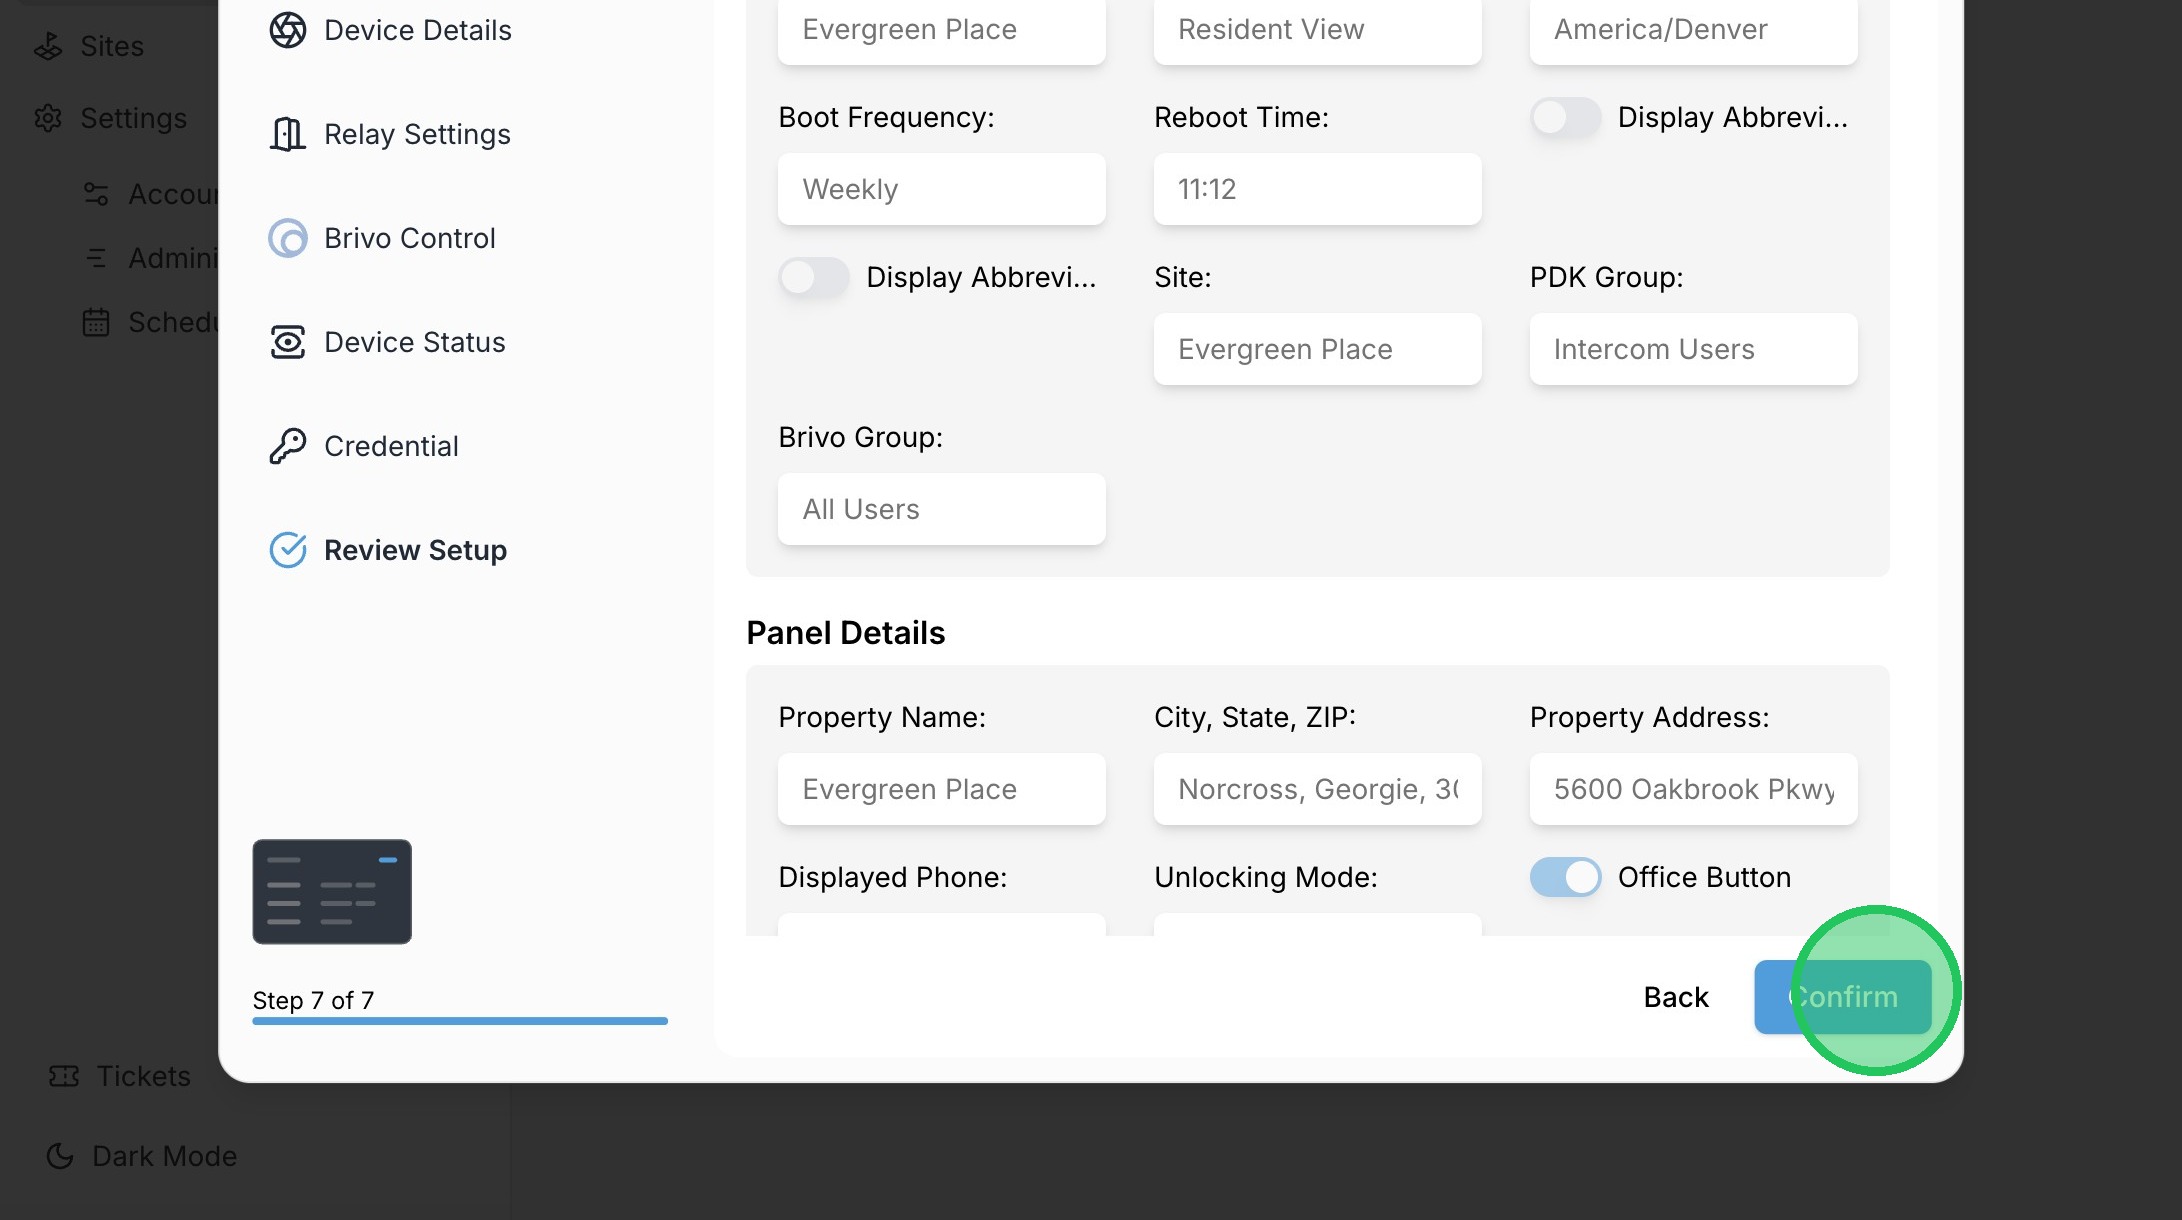Click the panel preview thumbnail

332,891
